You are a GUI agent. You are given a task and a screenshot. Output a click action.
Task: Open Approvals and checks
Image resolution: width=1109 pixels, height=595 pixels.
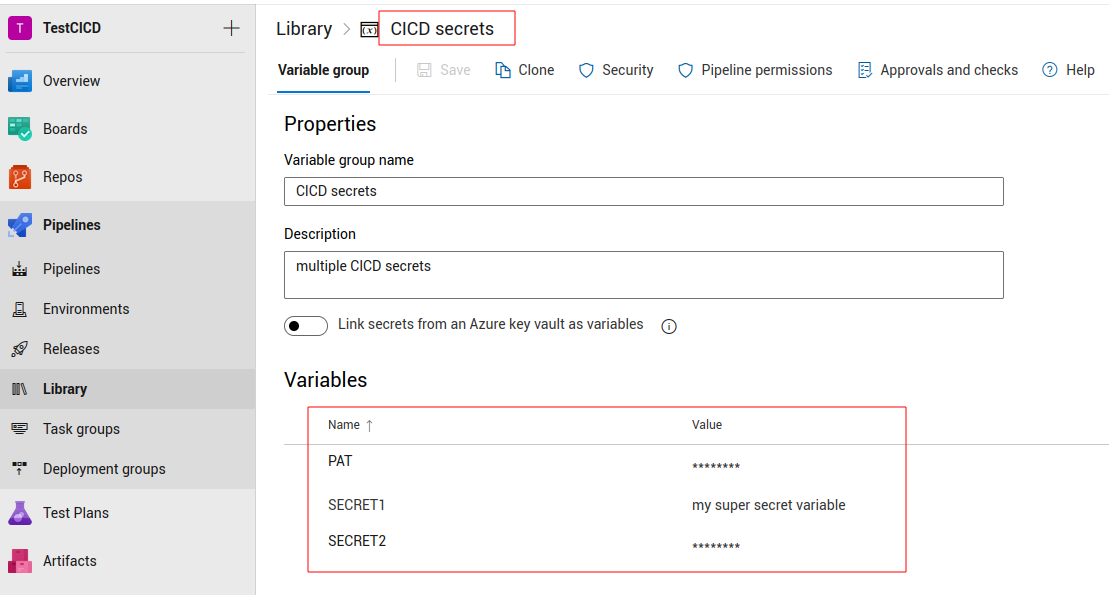[x=949, y=70]
